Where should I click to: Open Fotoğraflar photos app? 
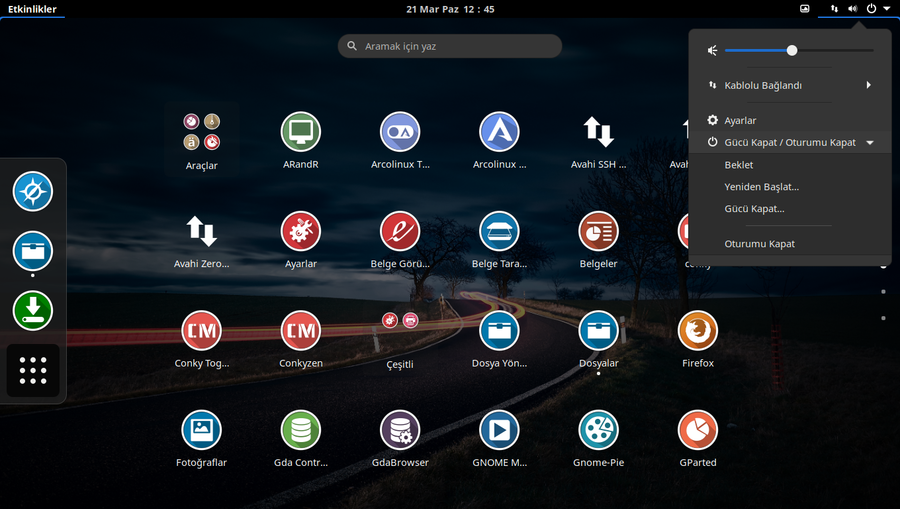click(201, 430)
